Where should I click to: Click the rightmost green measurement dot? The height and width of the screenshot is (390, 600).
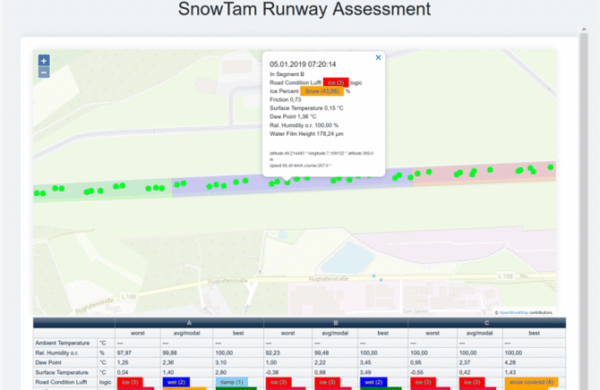click(550, 167)
